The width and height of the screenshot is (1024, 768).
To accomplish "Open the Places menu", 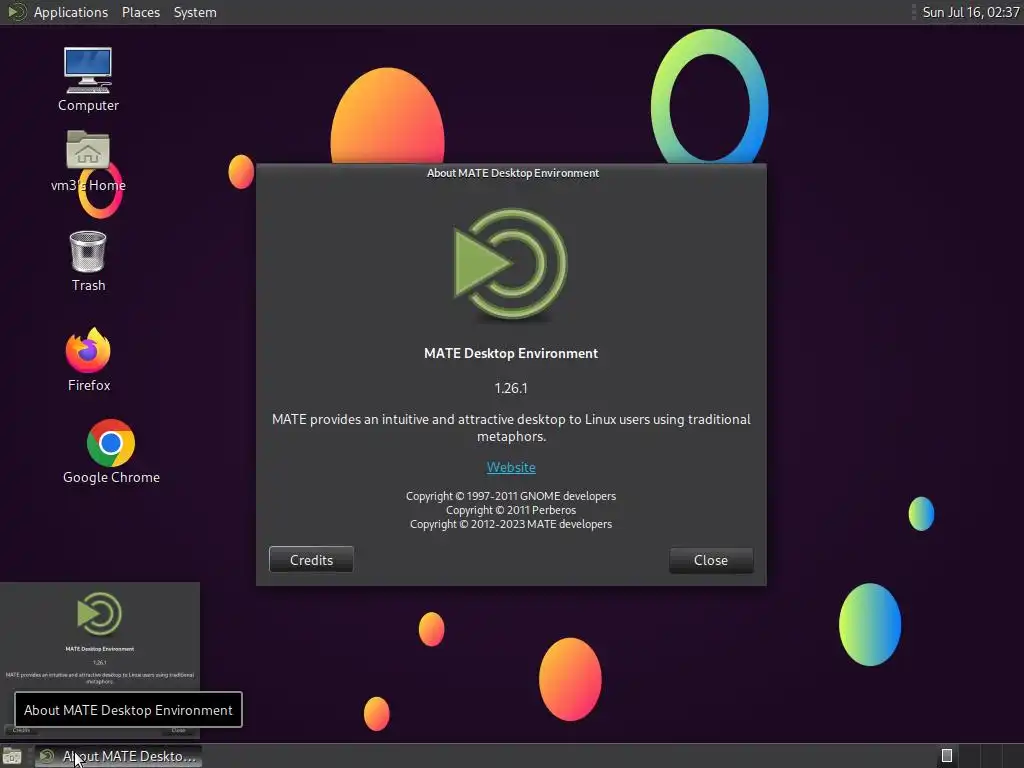I will 141,12.
